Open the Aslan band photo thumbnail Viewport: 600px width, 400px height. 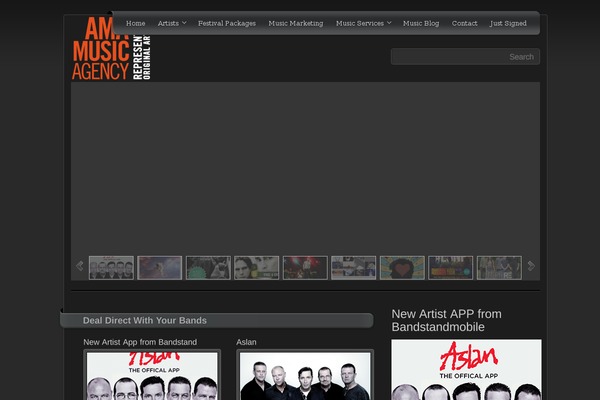305,375
